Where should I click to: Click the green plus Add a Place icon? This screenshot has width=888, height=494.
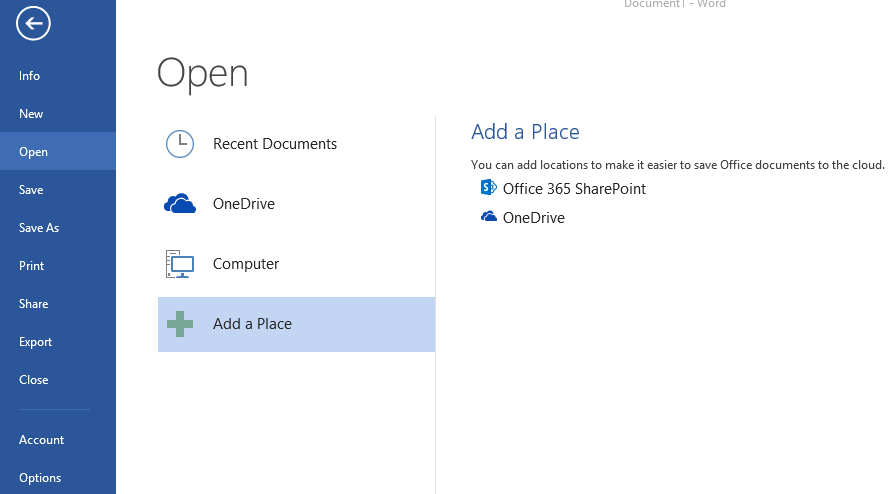180,324
